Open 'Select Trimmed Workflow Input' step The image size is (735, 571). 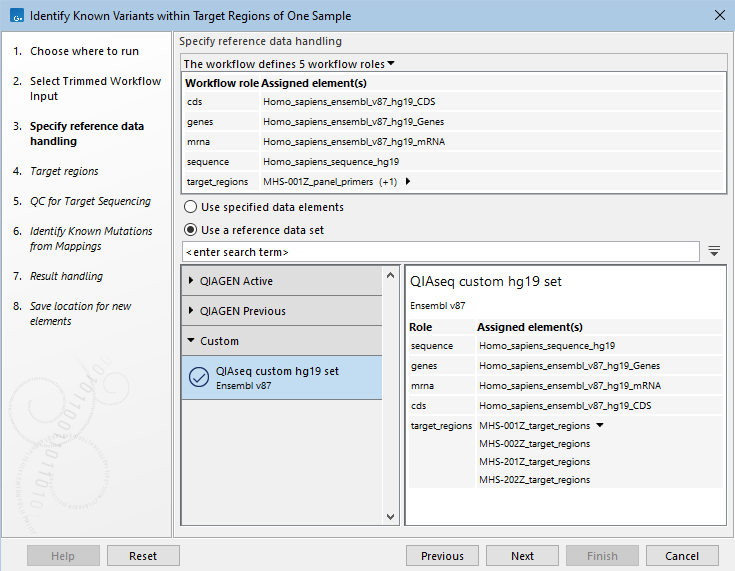[x=94, y=89]
